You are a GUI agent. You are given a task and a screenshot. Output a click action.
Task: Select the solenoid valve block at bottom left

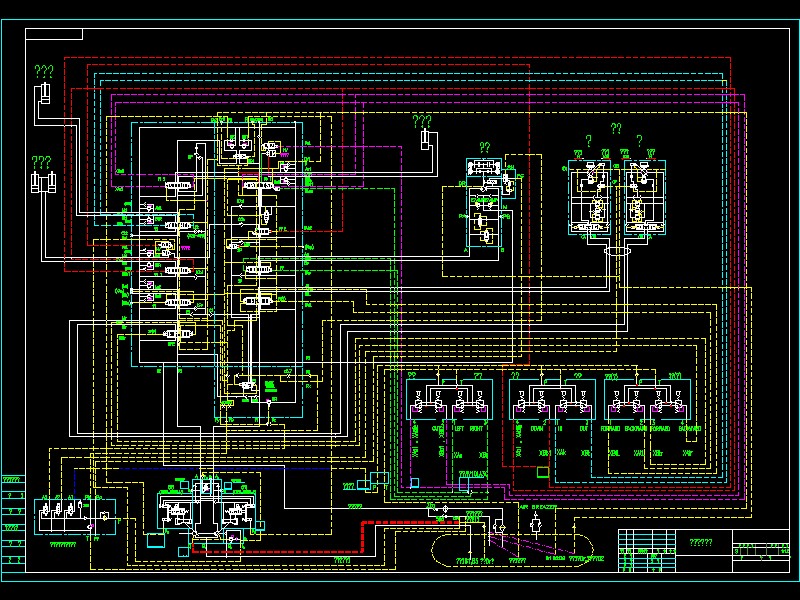[75, 517]
